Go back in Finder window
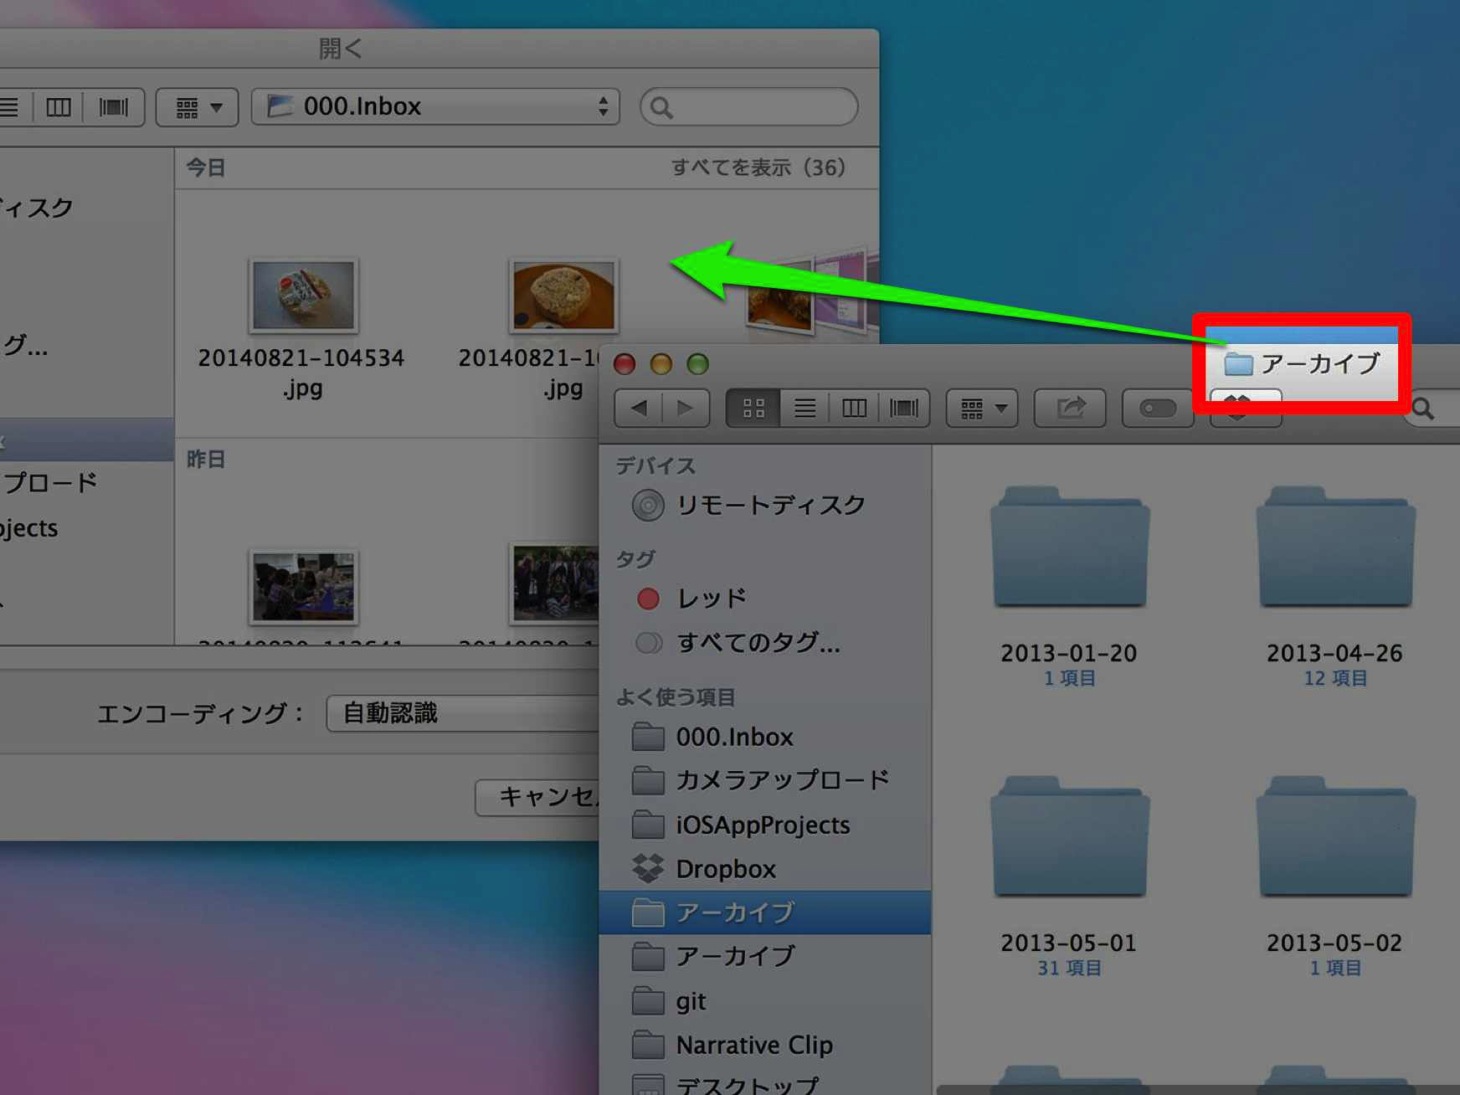Screen dimensions: 1460x1095 click(638, 408)
